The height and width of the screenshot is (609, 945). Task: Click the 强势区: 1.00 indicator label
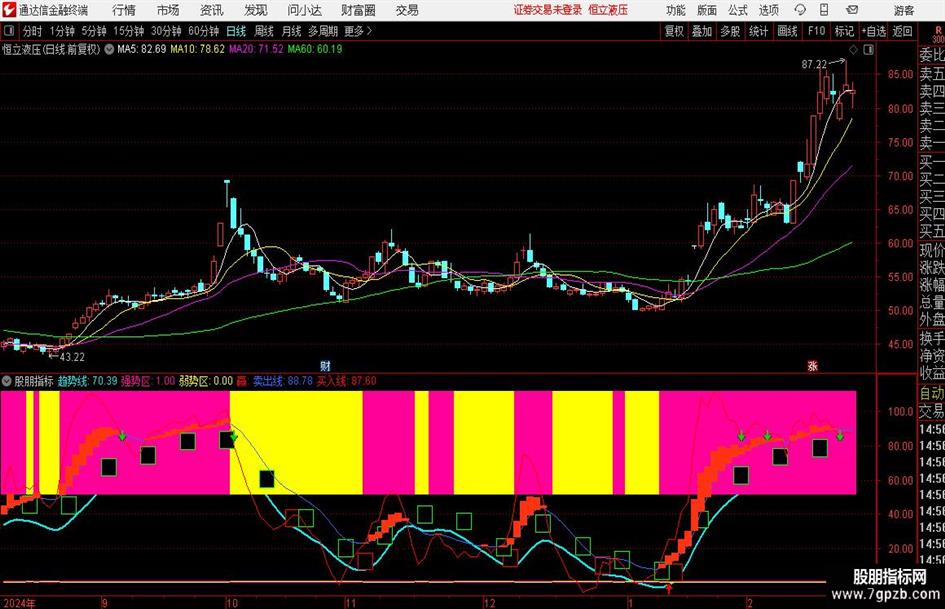pos(148,381)
